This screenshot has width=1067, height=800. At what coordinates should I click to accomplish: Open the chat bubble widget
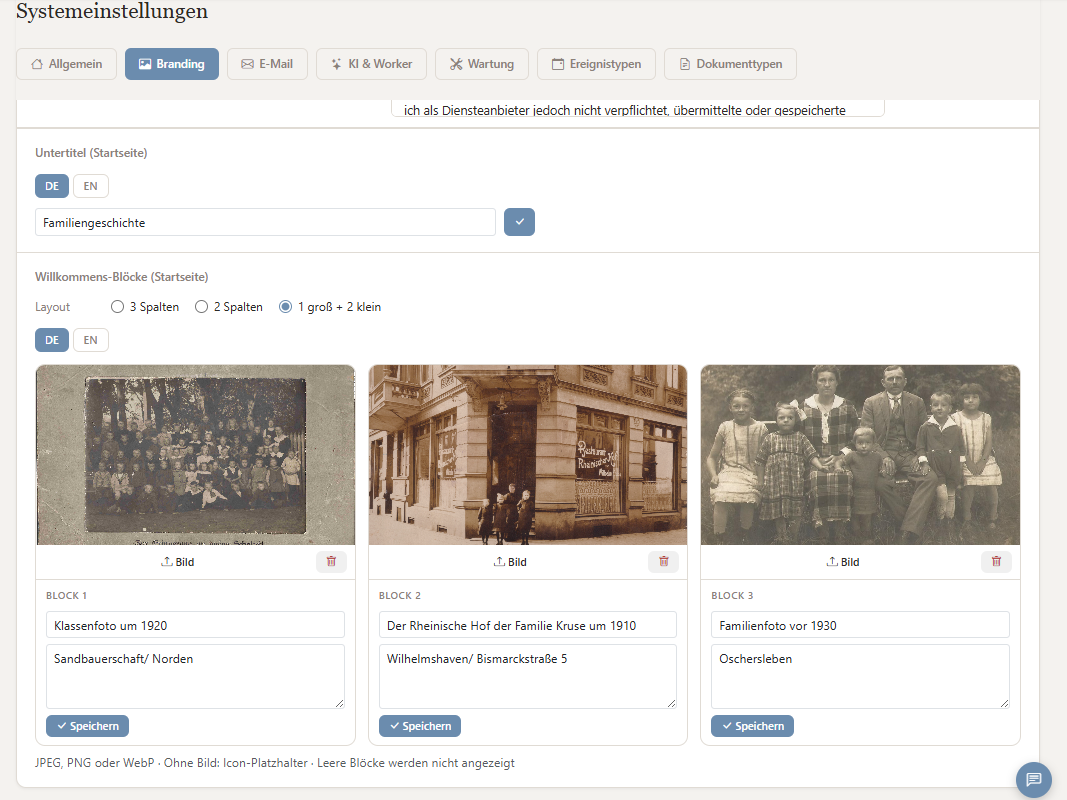click(x=1034, y=780)
